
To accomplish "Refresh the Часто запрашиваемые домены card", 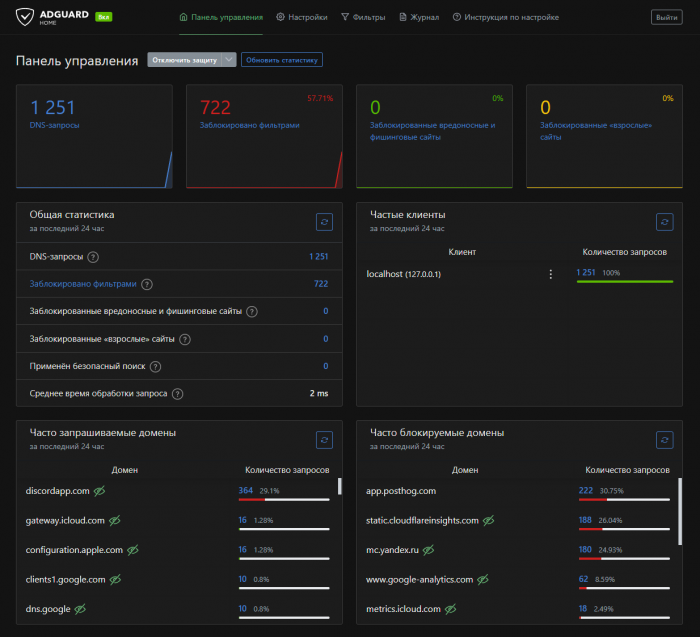I will click(x=324, y=439).
